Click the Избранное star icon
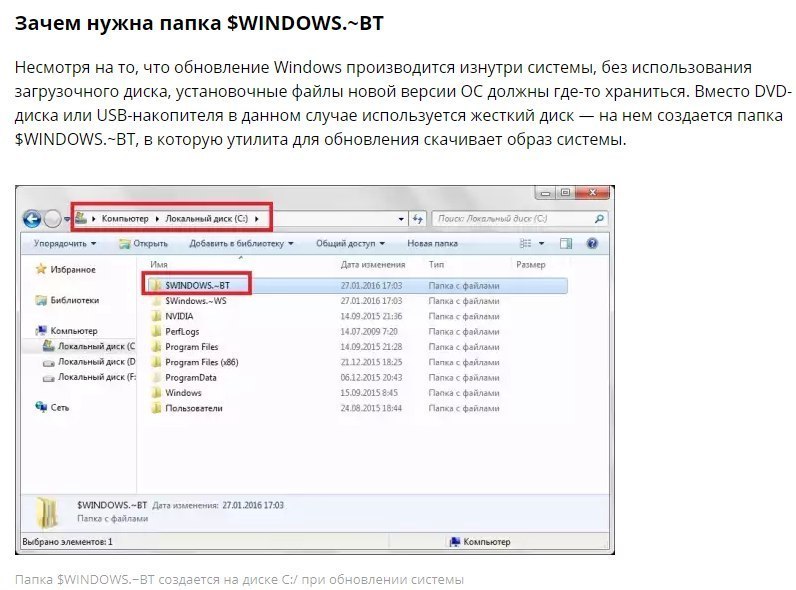 pos(41,269)
